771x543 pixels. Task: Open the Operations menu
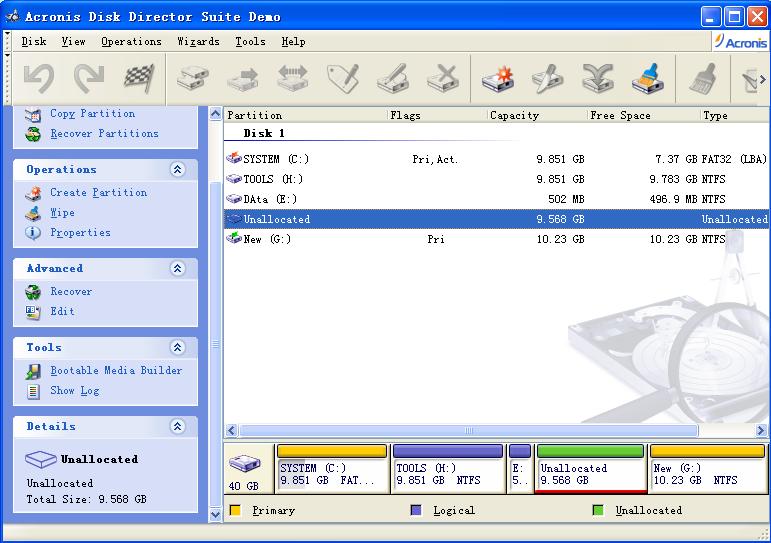tap(131, 42)
